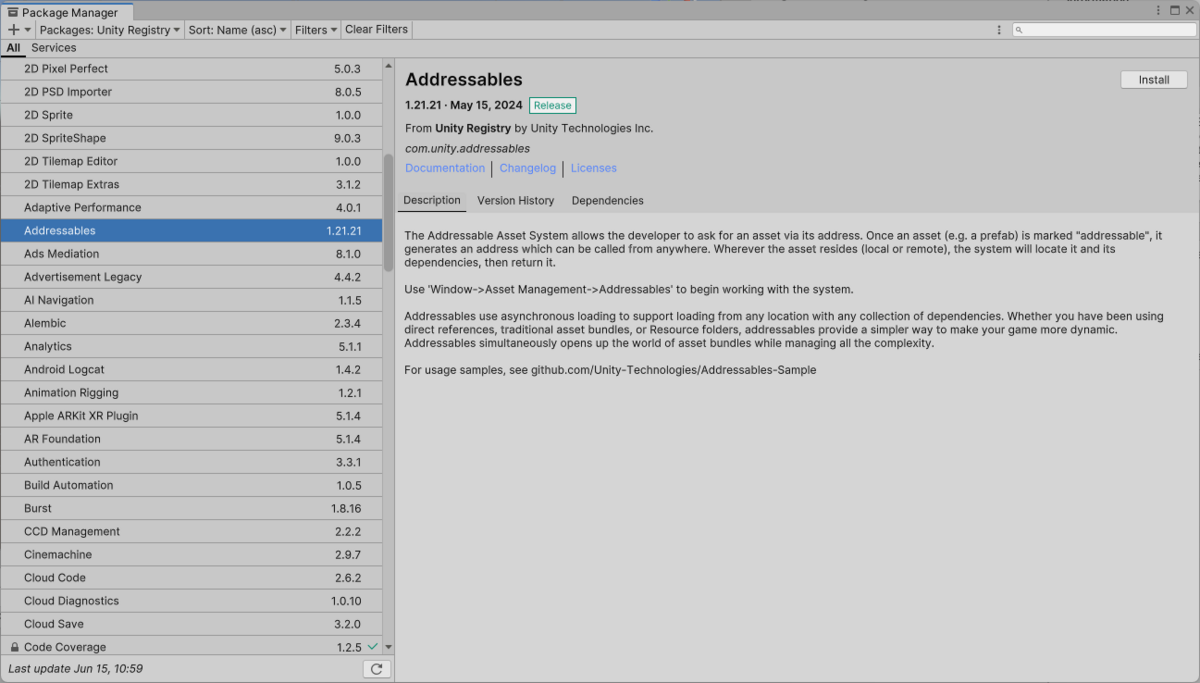Select 2D Sprite package
This screenshot has width=1200, height=683.
[x=191, y=115]
